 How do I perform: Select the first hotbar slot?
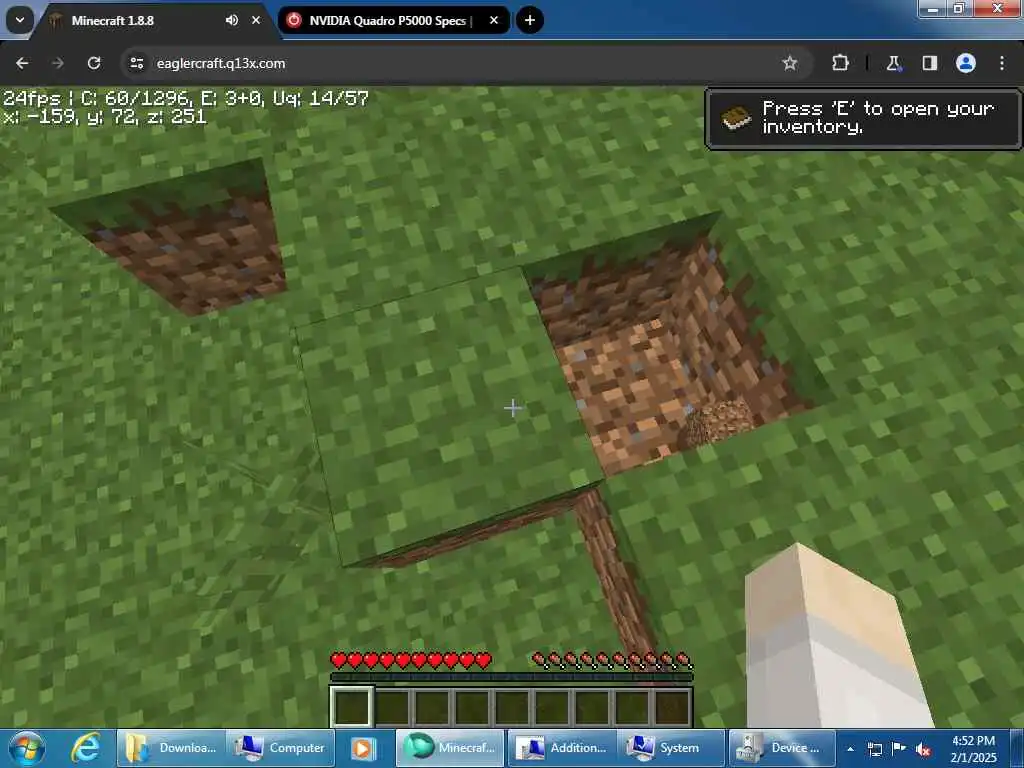tap(352, 707)
